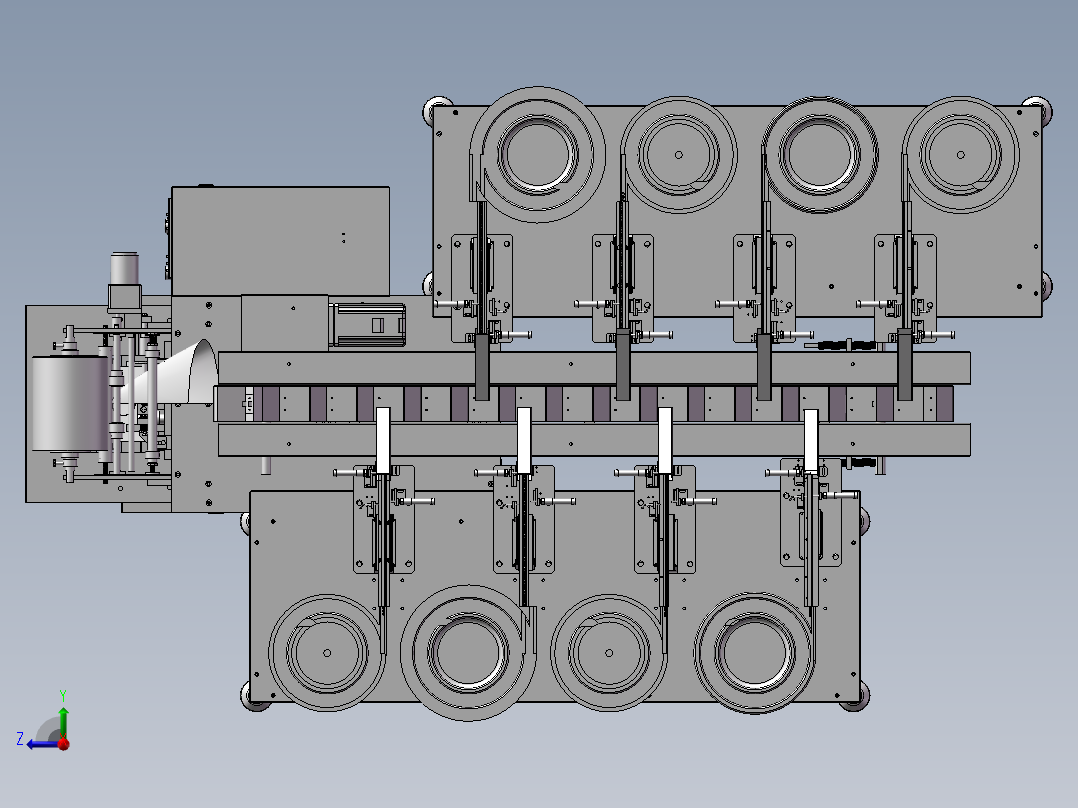Viewport: 1078px width, 808px height.
Task: Select the leftmost vibratory bowl feeder in the lower row
Action: 327,653
